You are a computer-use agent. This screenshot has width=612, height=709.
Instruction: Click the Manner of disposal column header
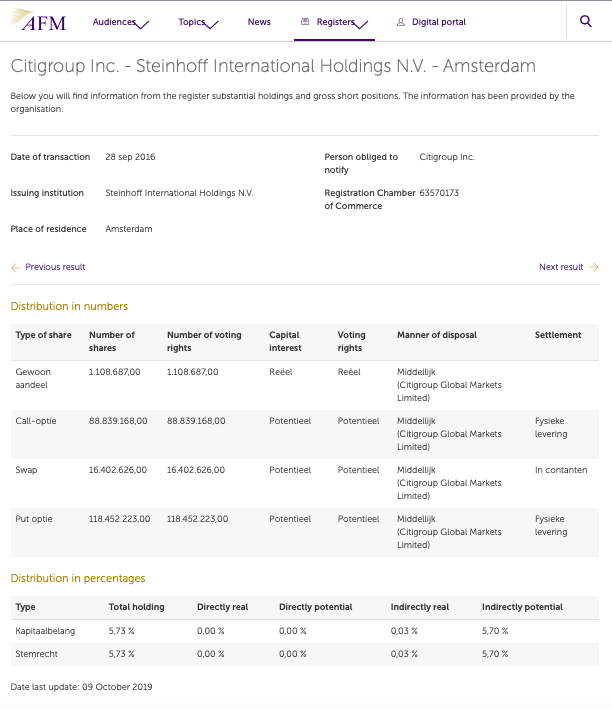[x=437, y=335]
